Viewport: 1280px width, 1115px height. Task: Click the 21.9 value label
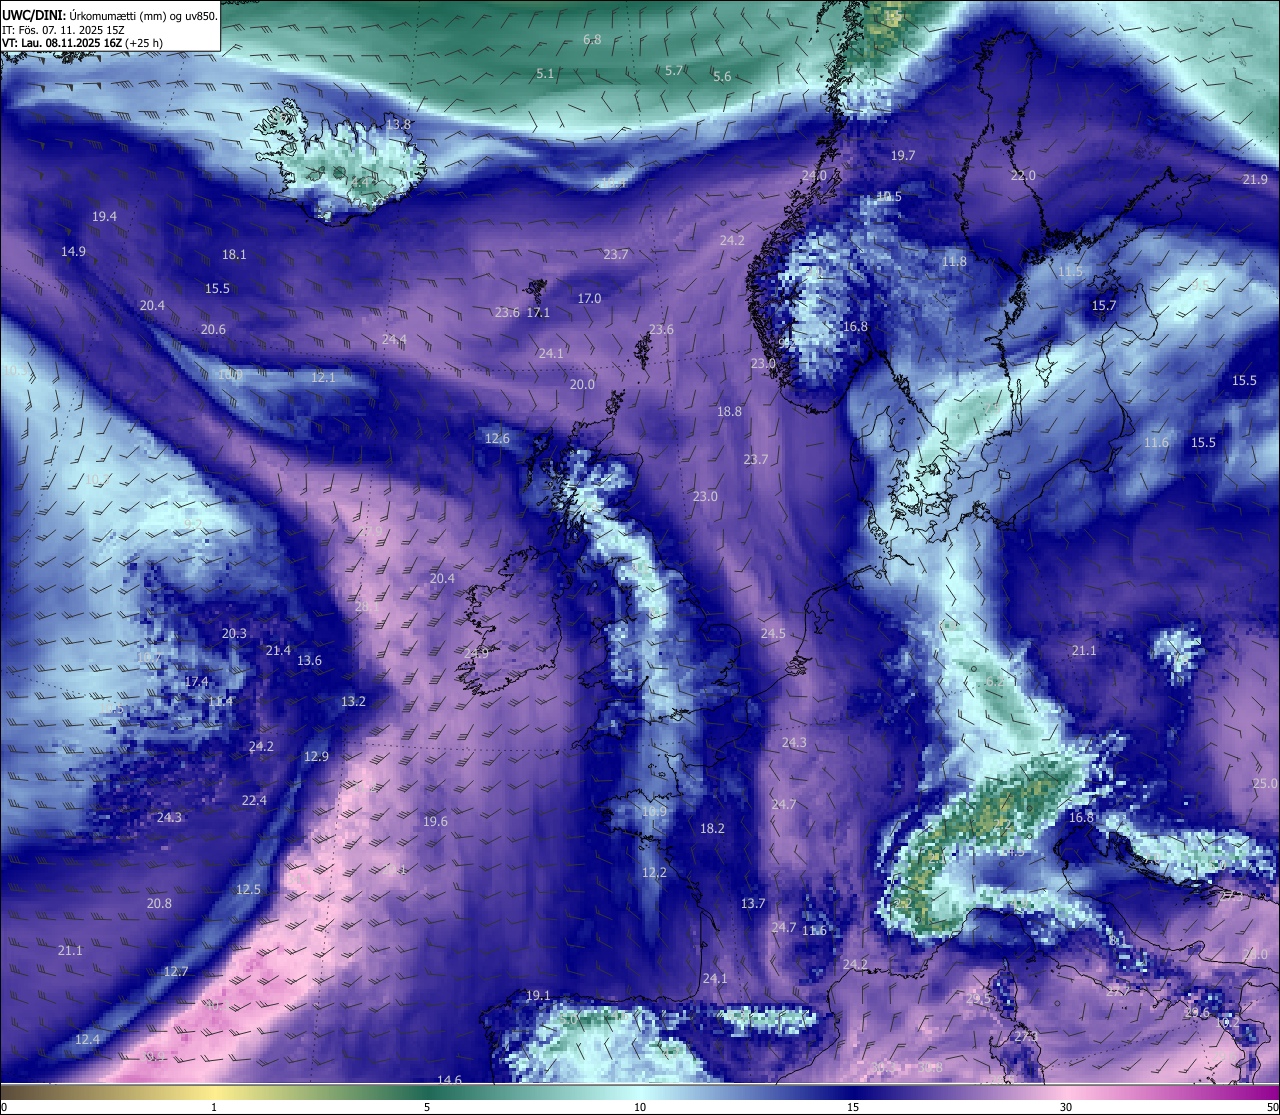1255,180
